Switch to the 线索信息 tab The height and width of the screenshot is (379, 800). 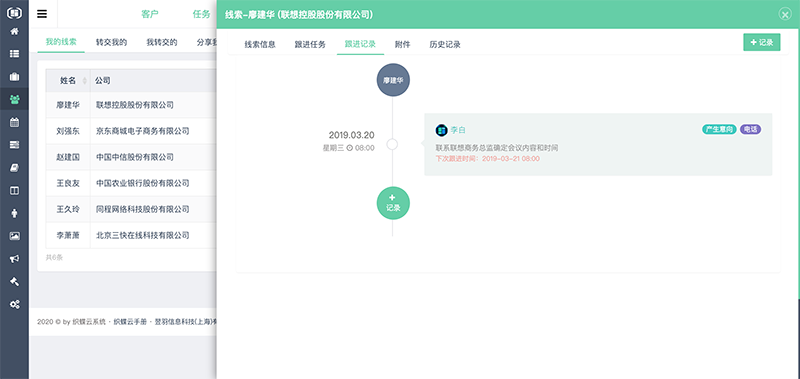coord(260,44)
